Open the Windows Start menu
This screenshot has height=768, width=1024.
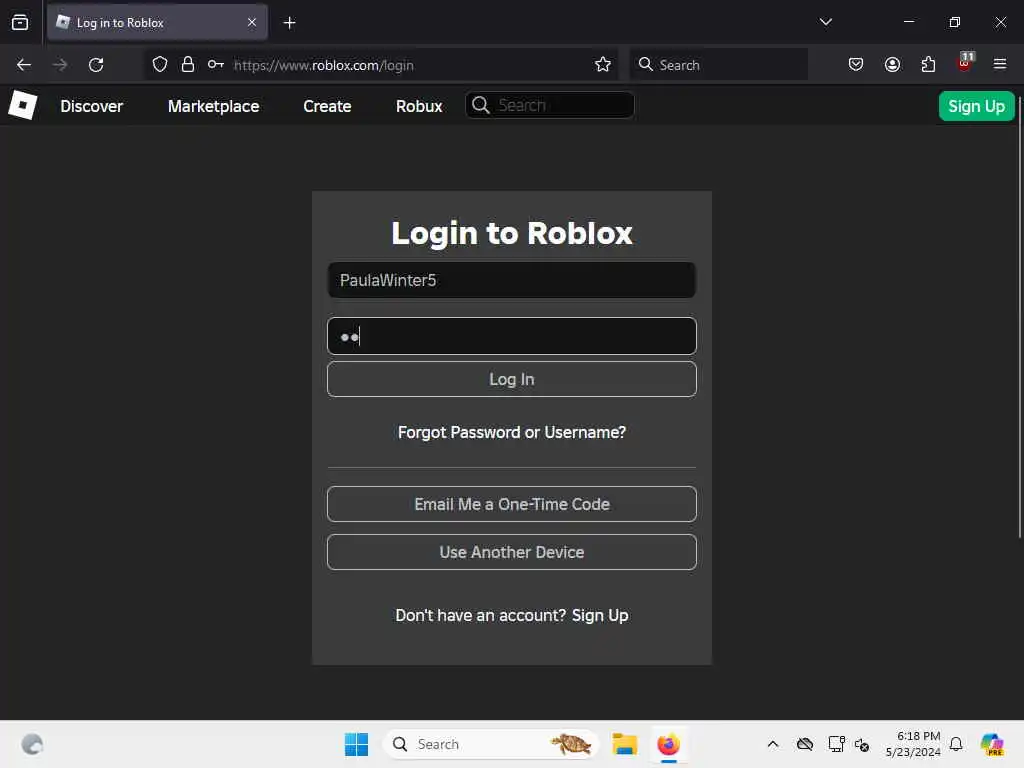[356, 744]
